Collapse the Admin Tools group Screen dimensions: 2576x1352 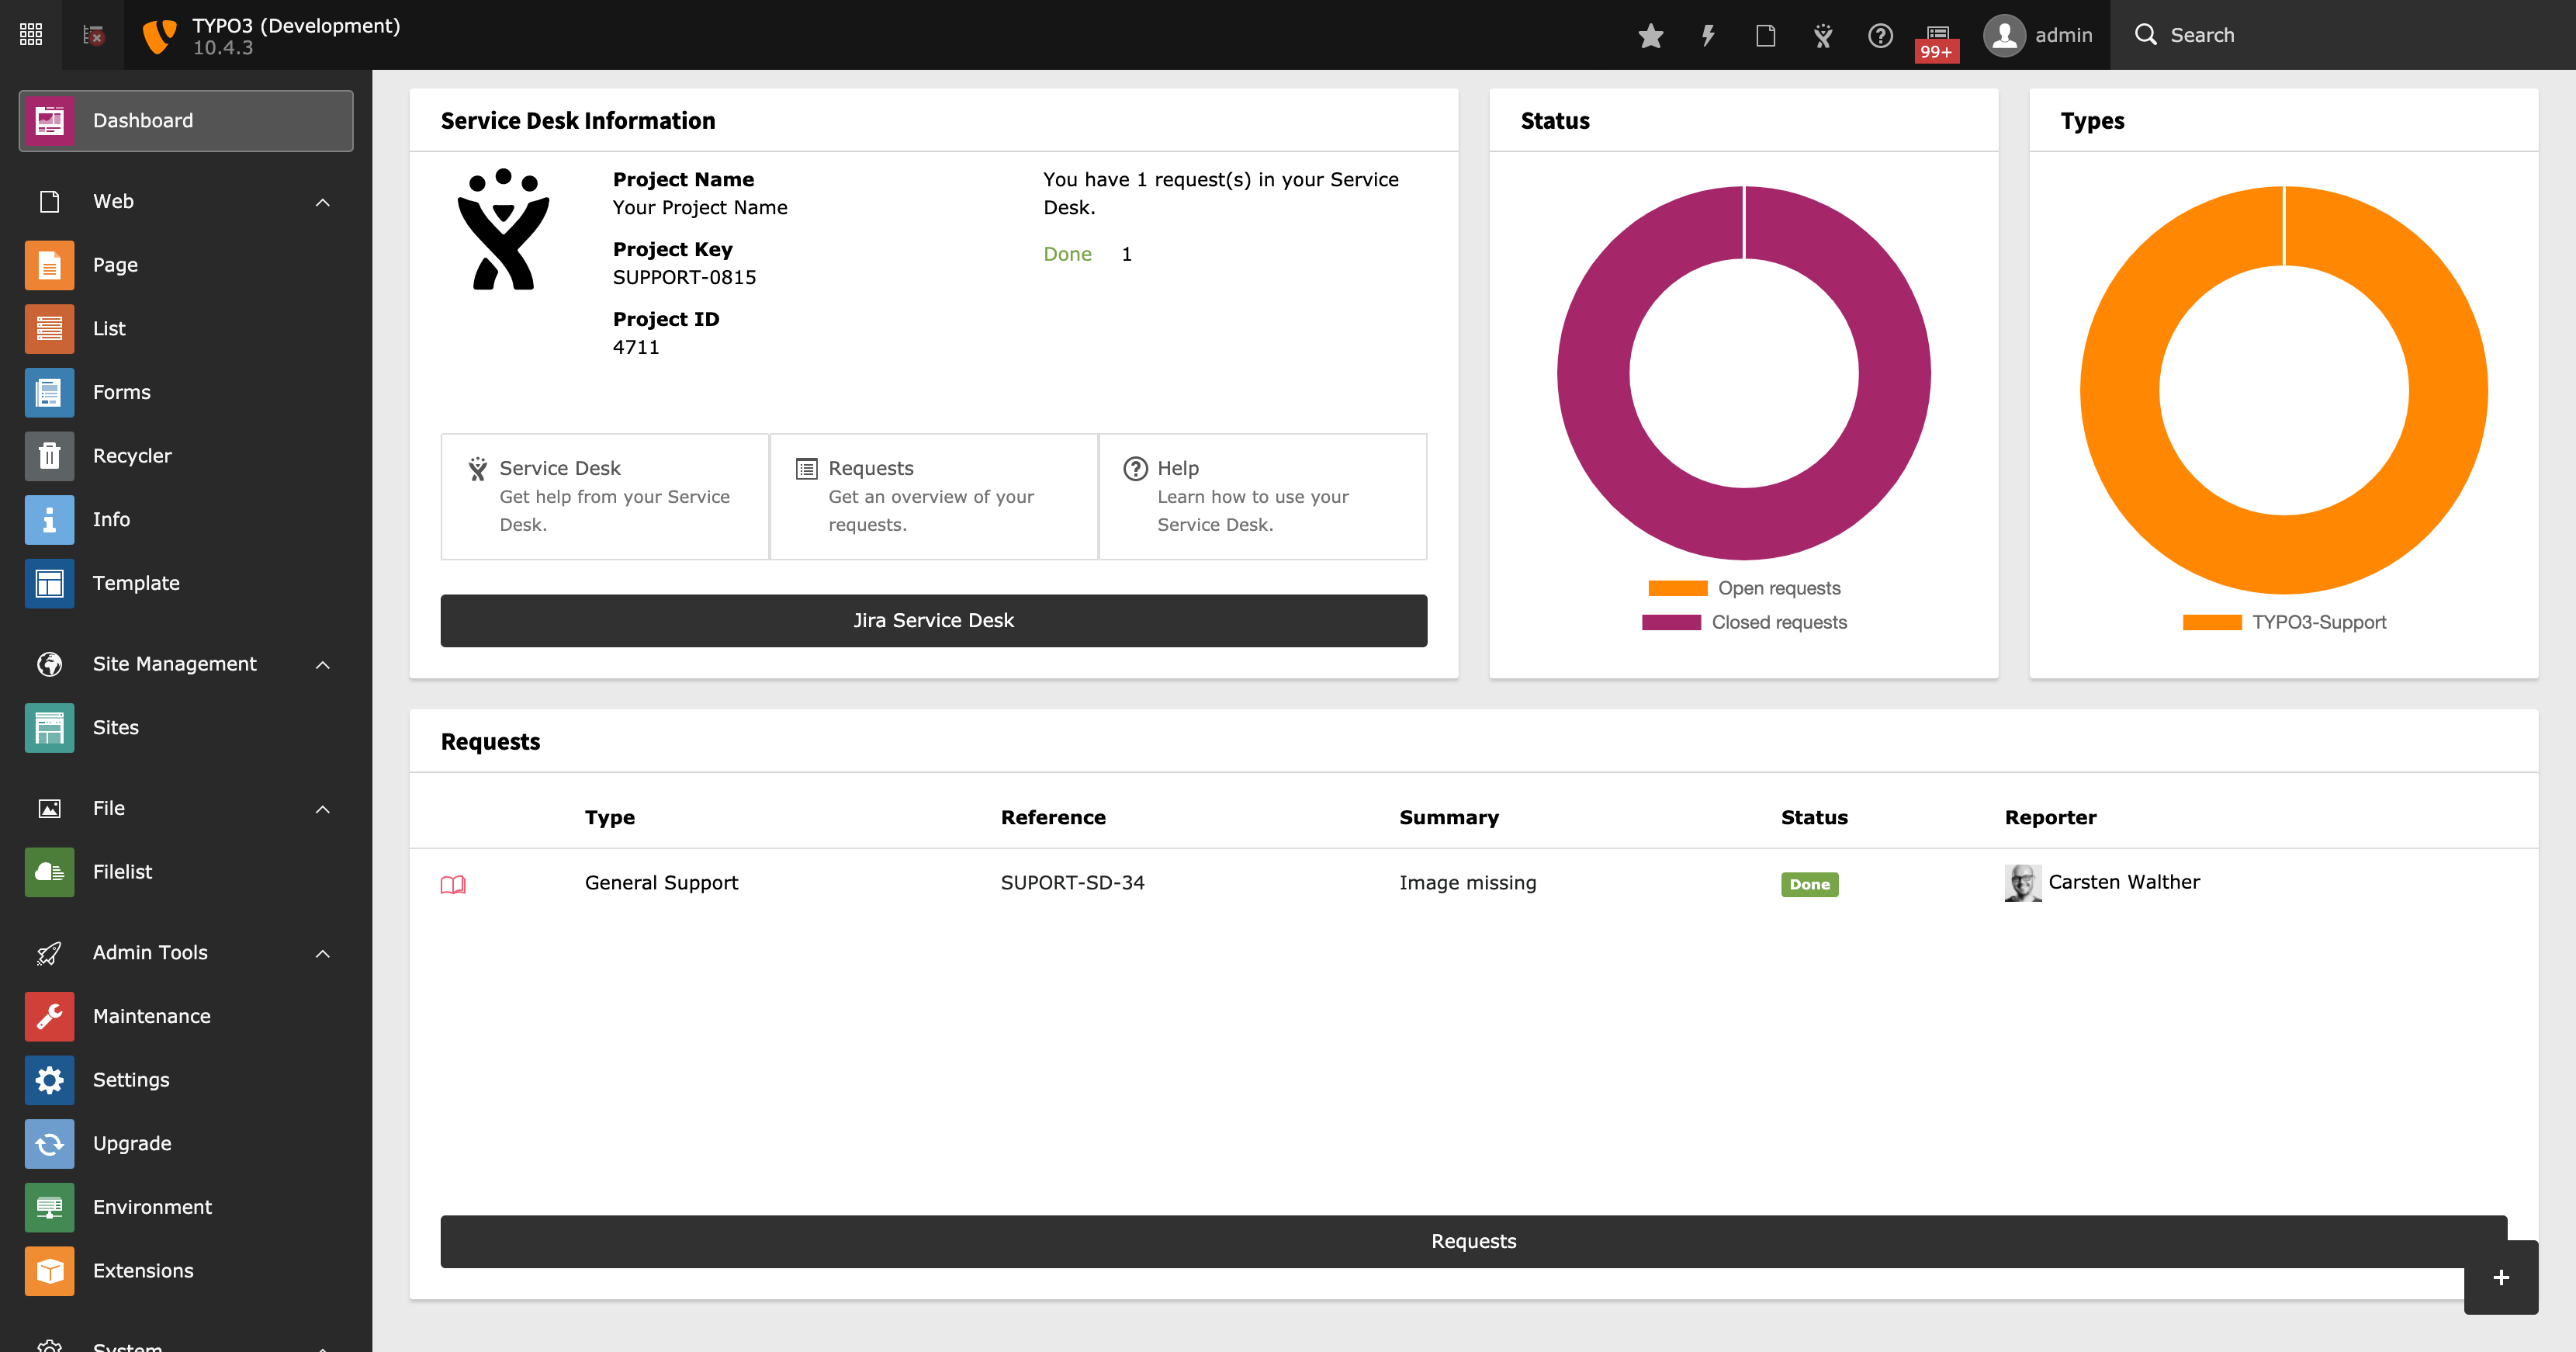click(322, 954)
